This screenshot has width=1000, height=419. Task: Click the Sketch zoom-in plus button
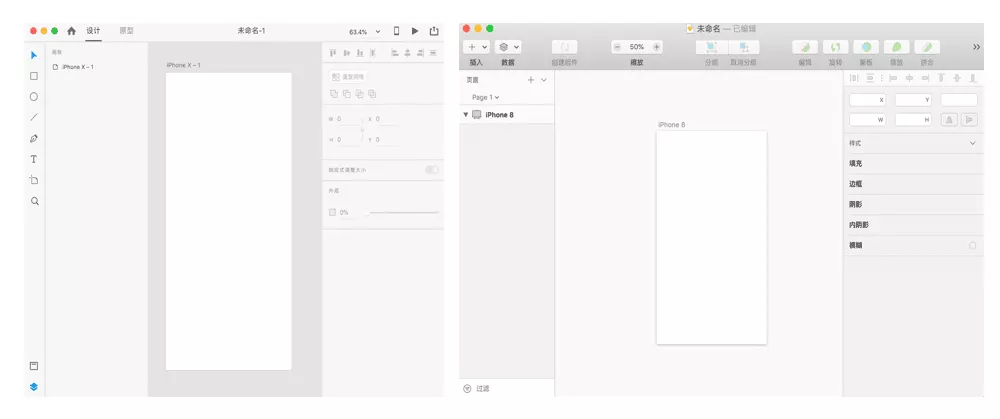pos(656,47)
